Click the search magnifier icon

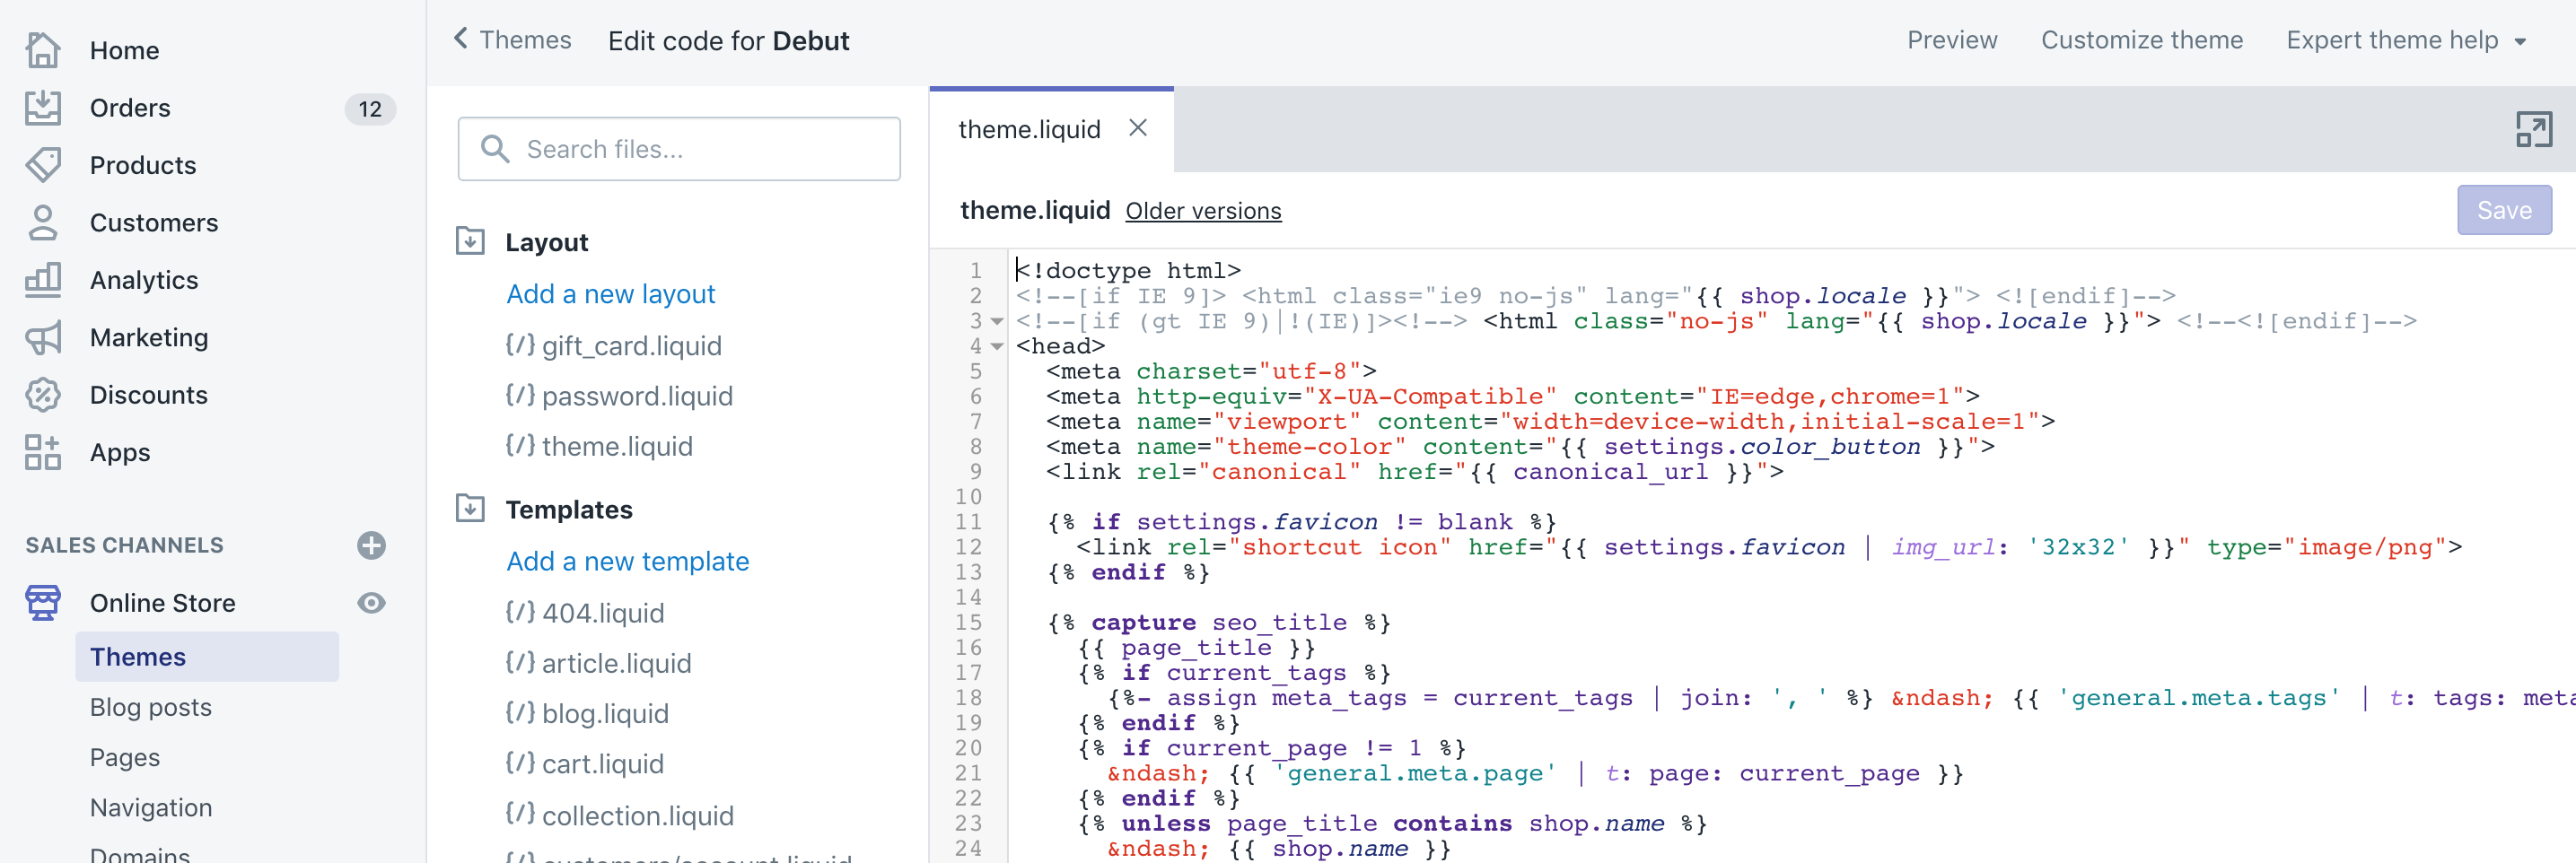[x=494, y=149]
